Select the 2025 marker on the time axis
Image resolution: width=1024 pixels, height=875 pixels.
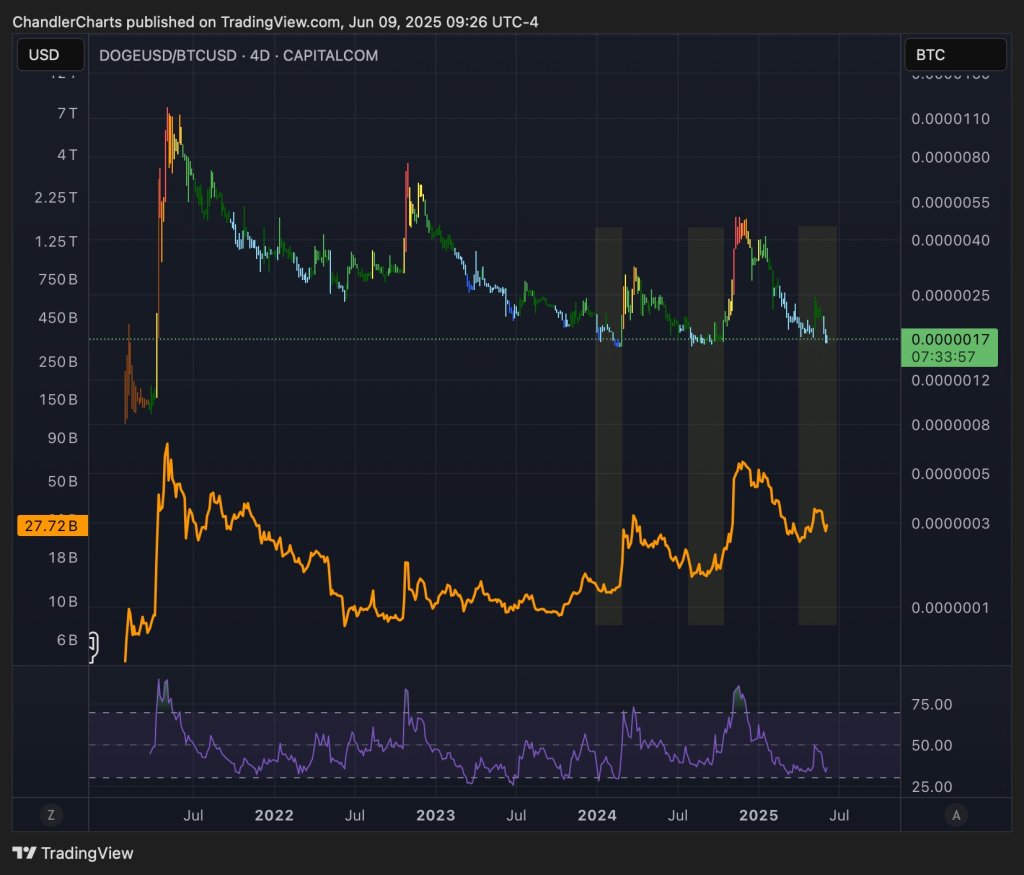coord(759,815)
